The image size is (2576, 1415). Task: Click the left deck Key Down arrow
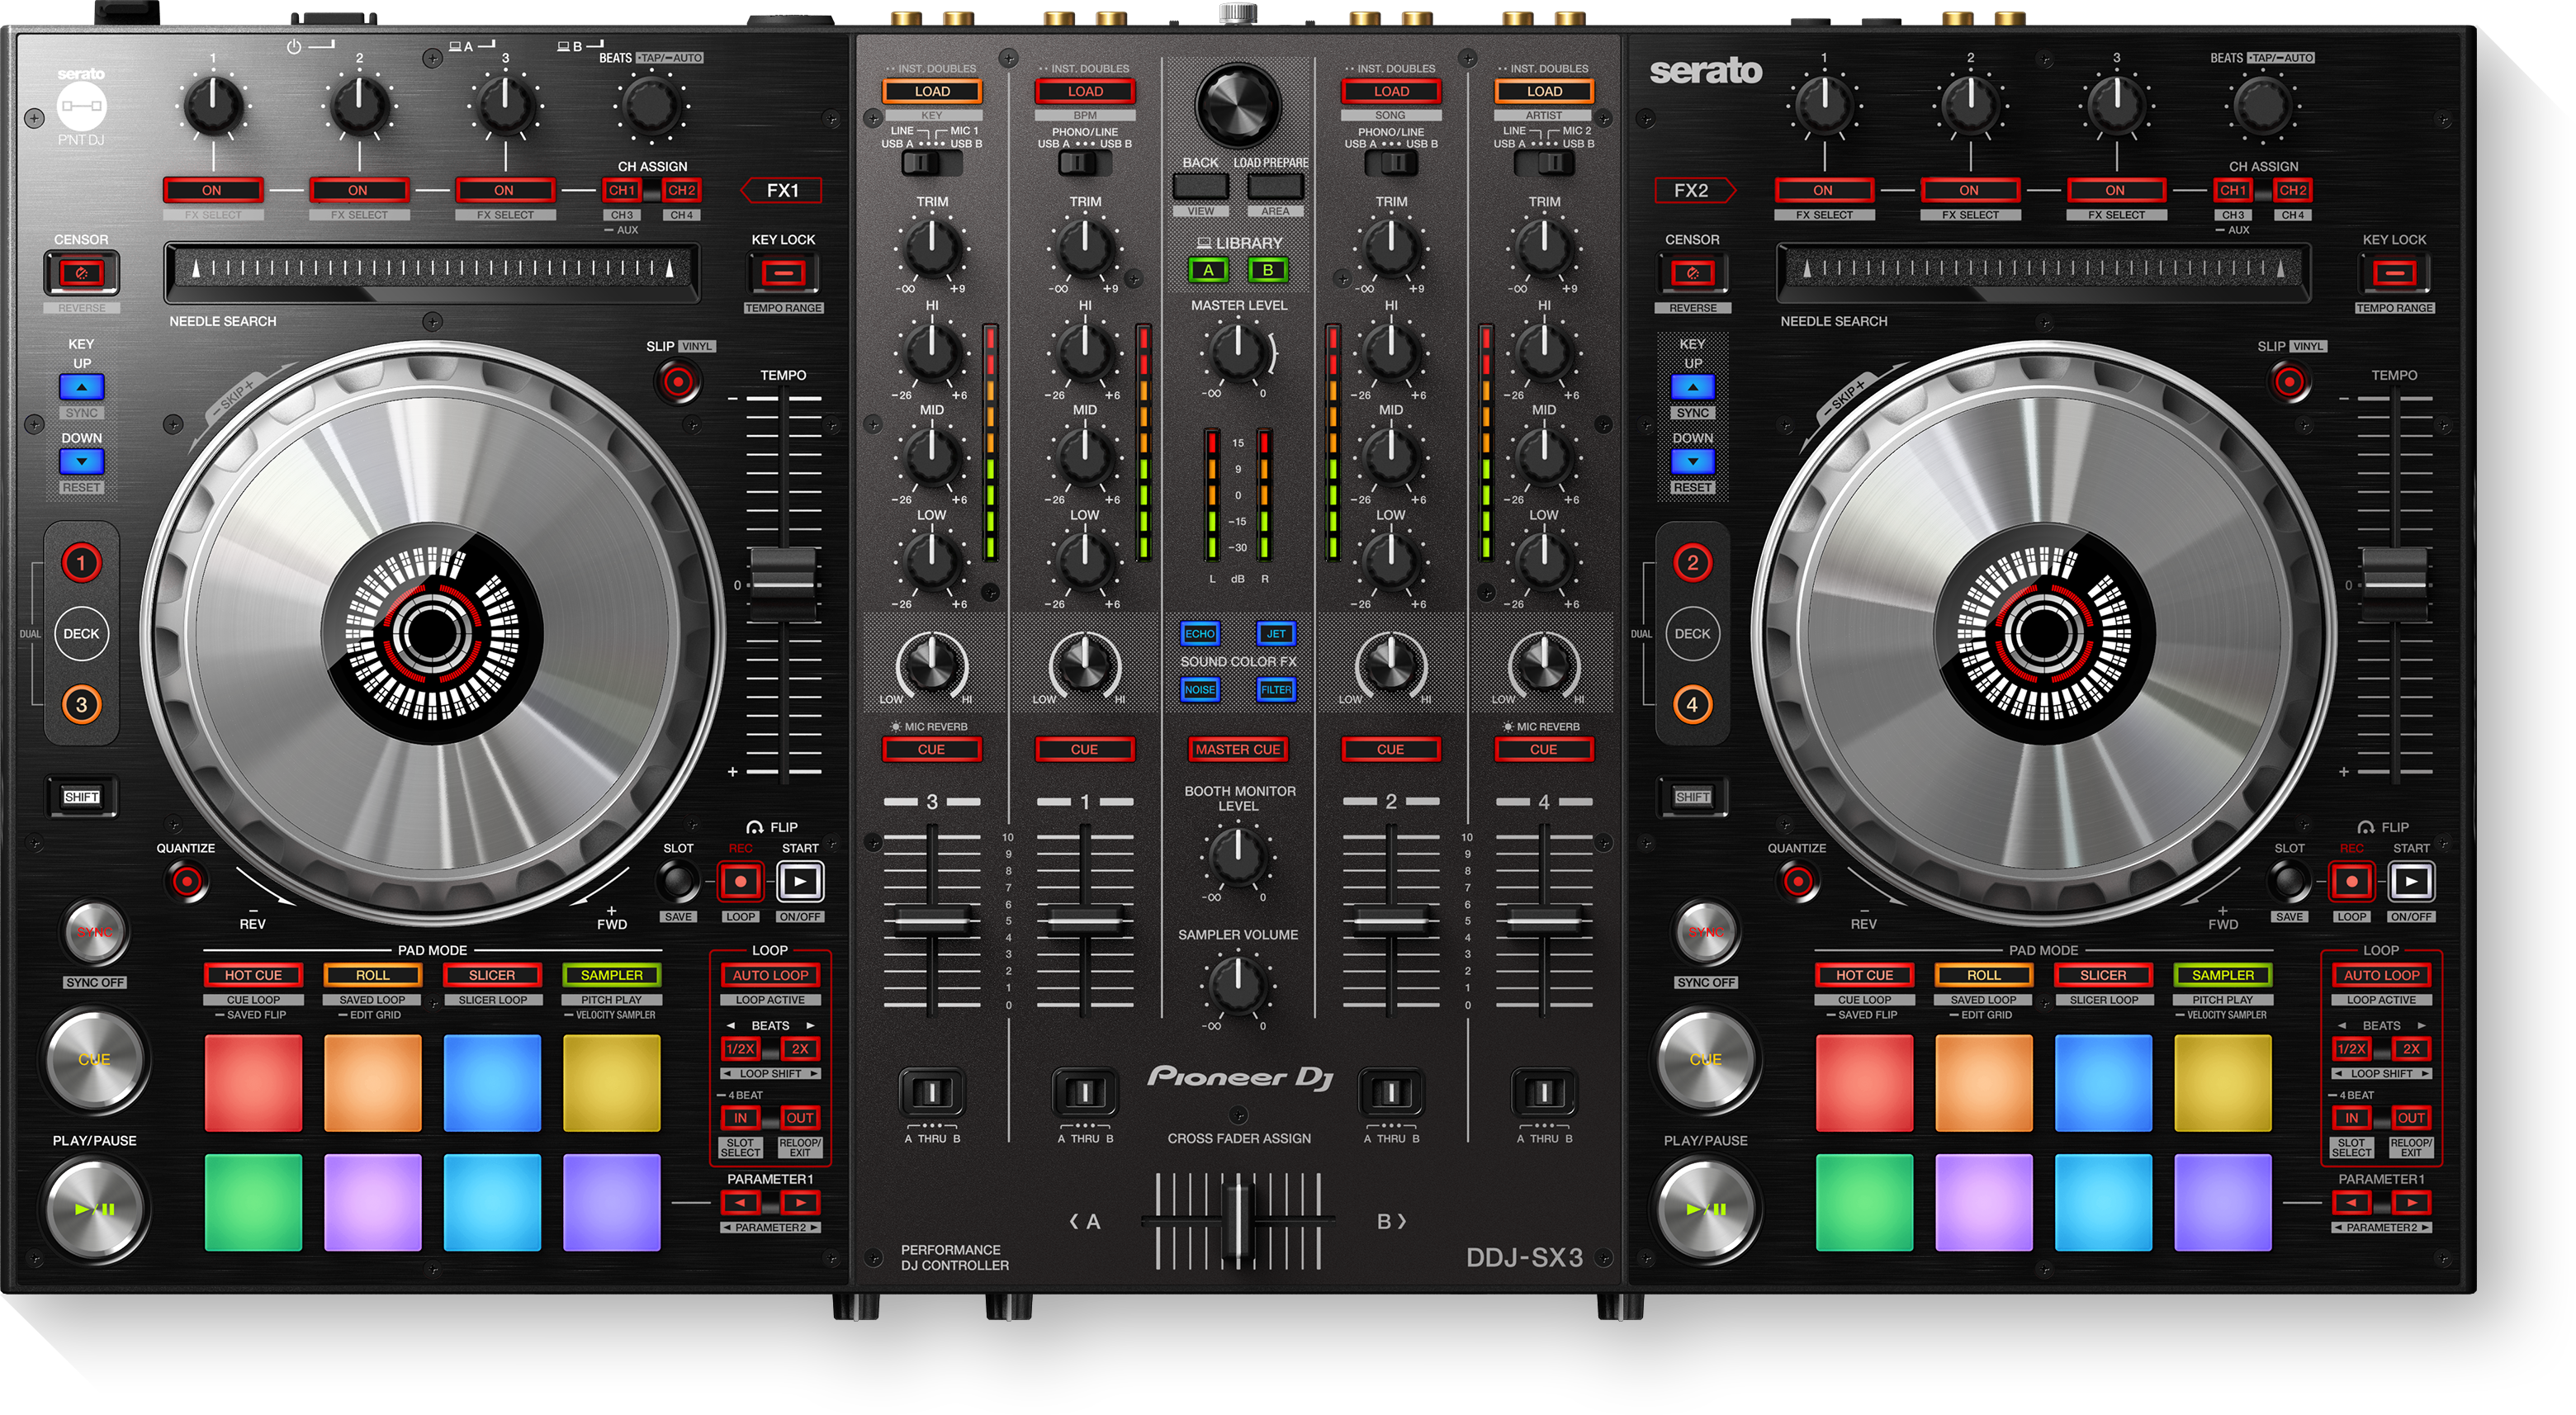click(81, 461)
